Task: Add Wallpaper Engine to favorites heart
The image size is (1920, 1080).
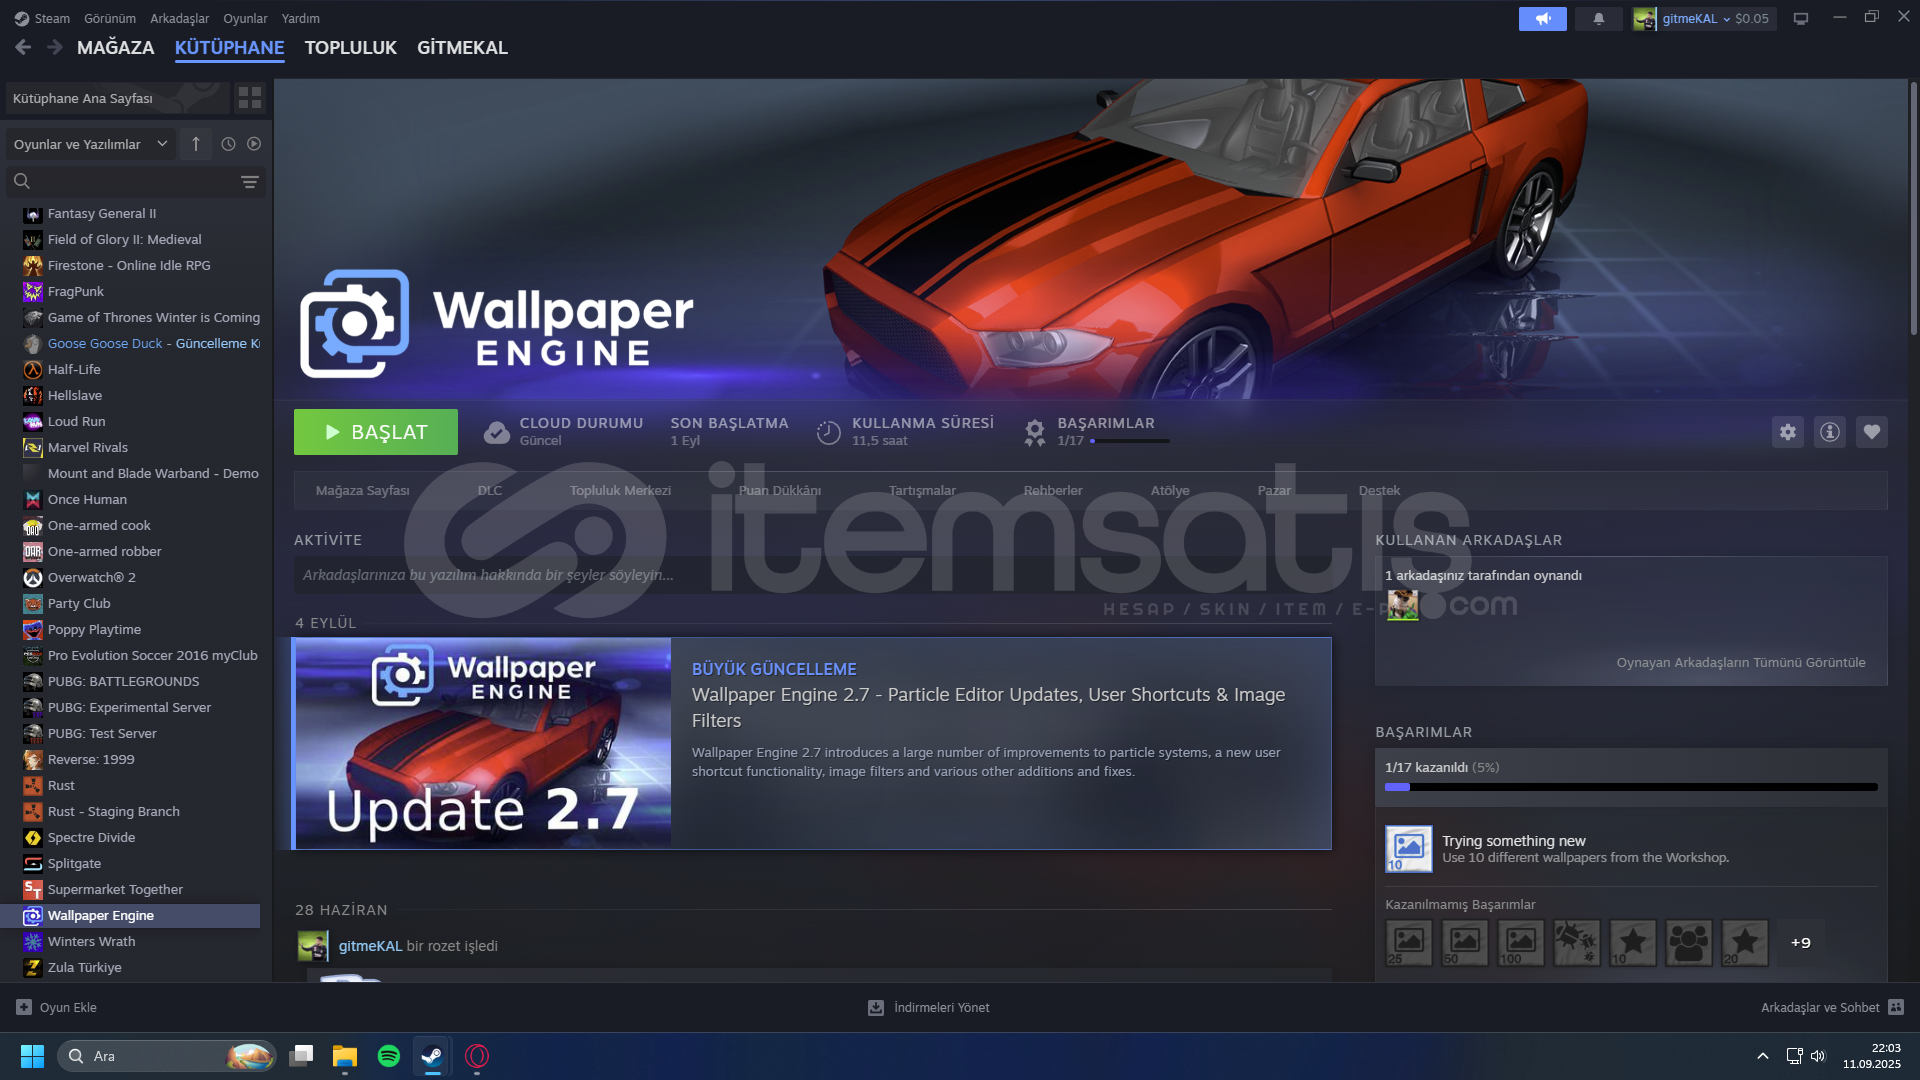Action: click(x=1872, y=432)
